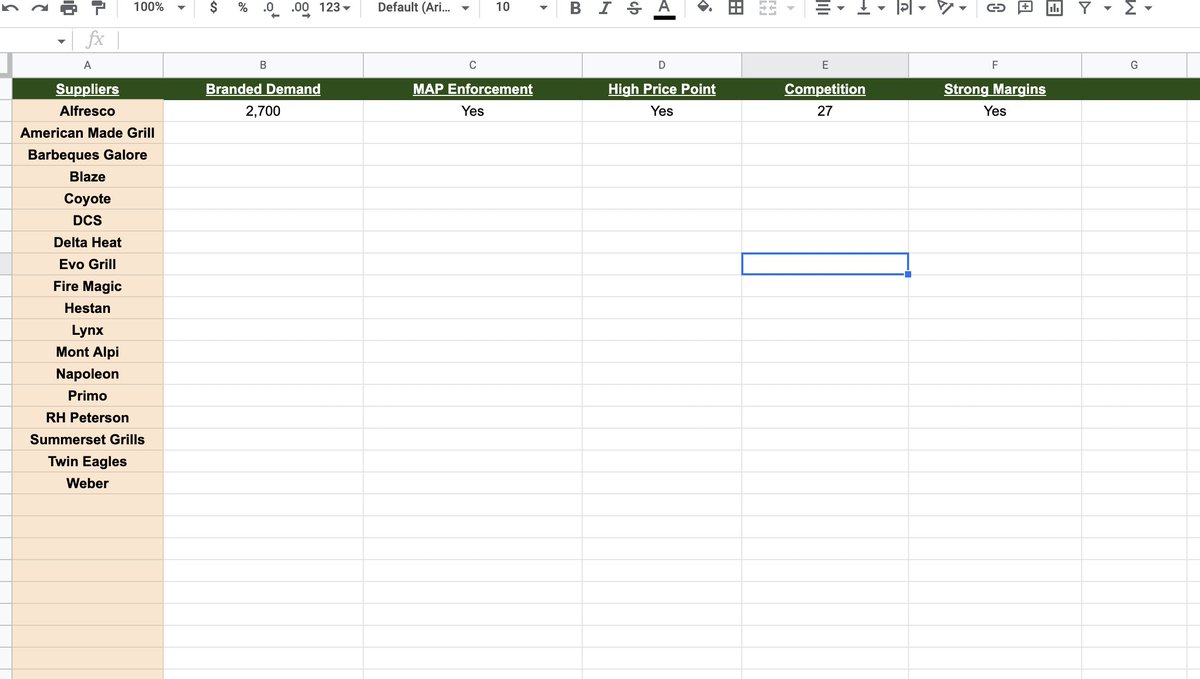The width and height of the screenshot is (1200, 679).
Task: Click the Suppliers header cell
Action: (x=87, y=89)
